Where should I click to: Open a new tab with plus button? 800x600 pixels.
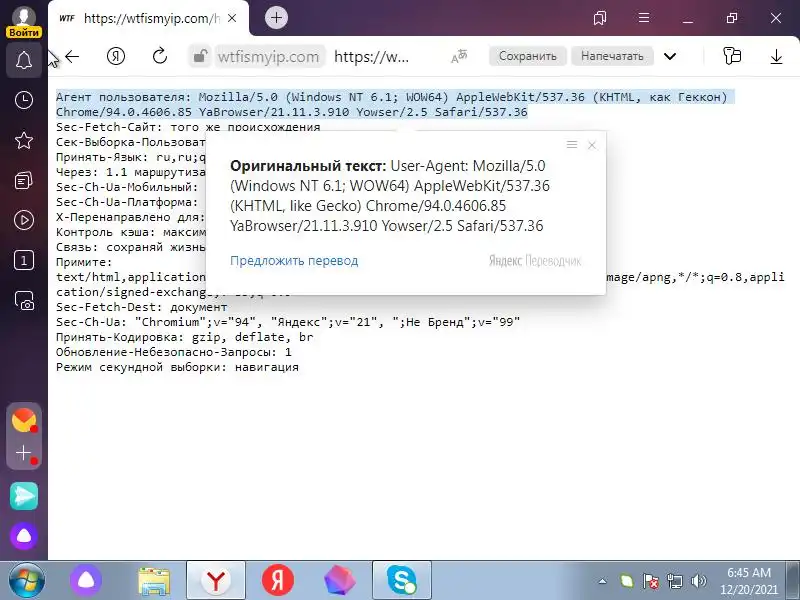point(276,18)
